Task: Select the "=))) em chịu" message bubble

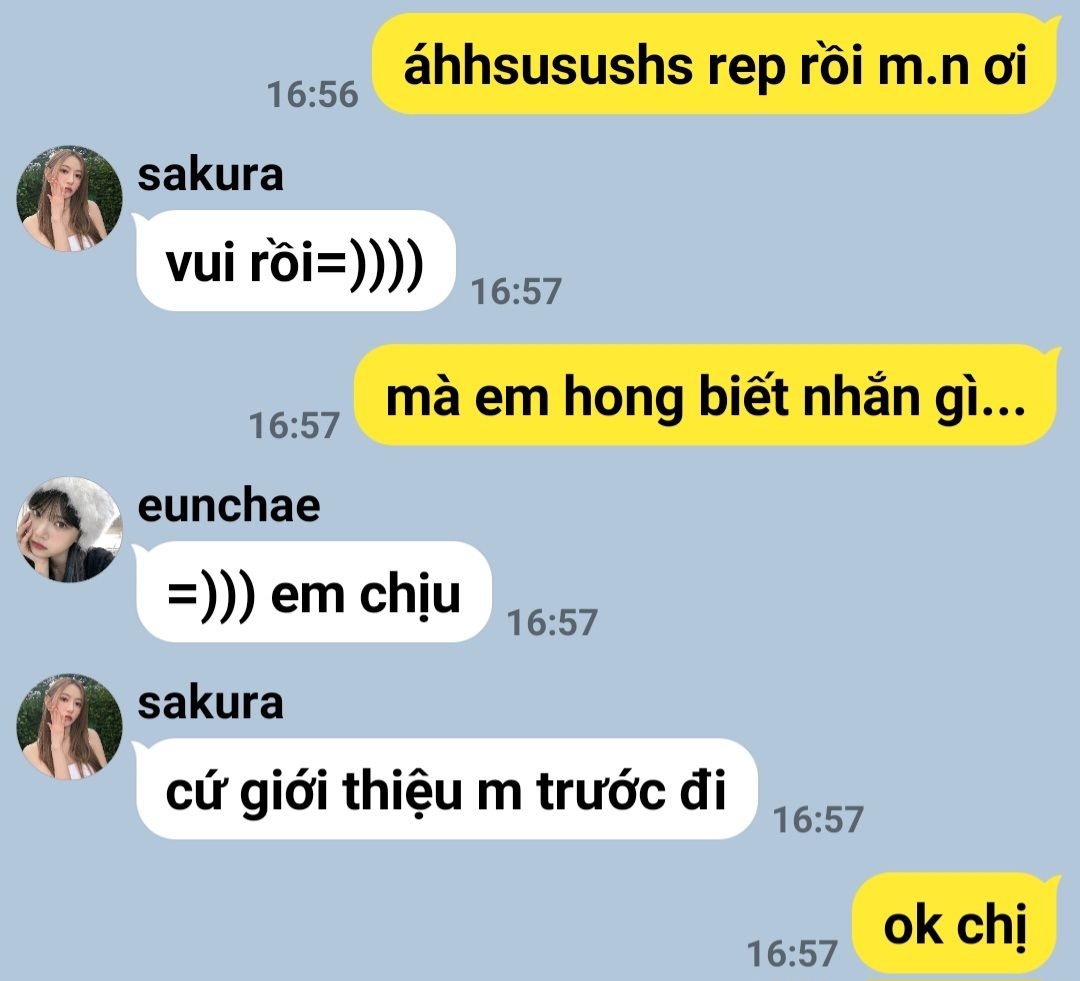Action: tap(313, 592)
